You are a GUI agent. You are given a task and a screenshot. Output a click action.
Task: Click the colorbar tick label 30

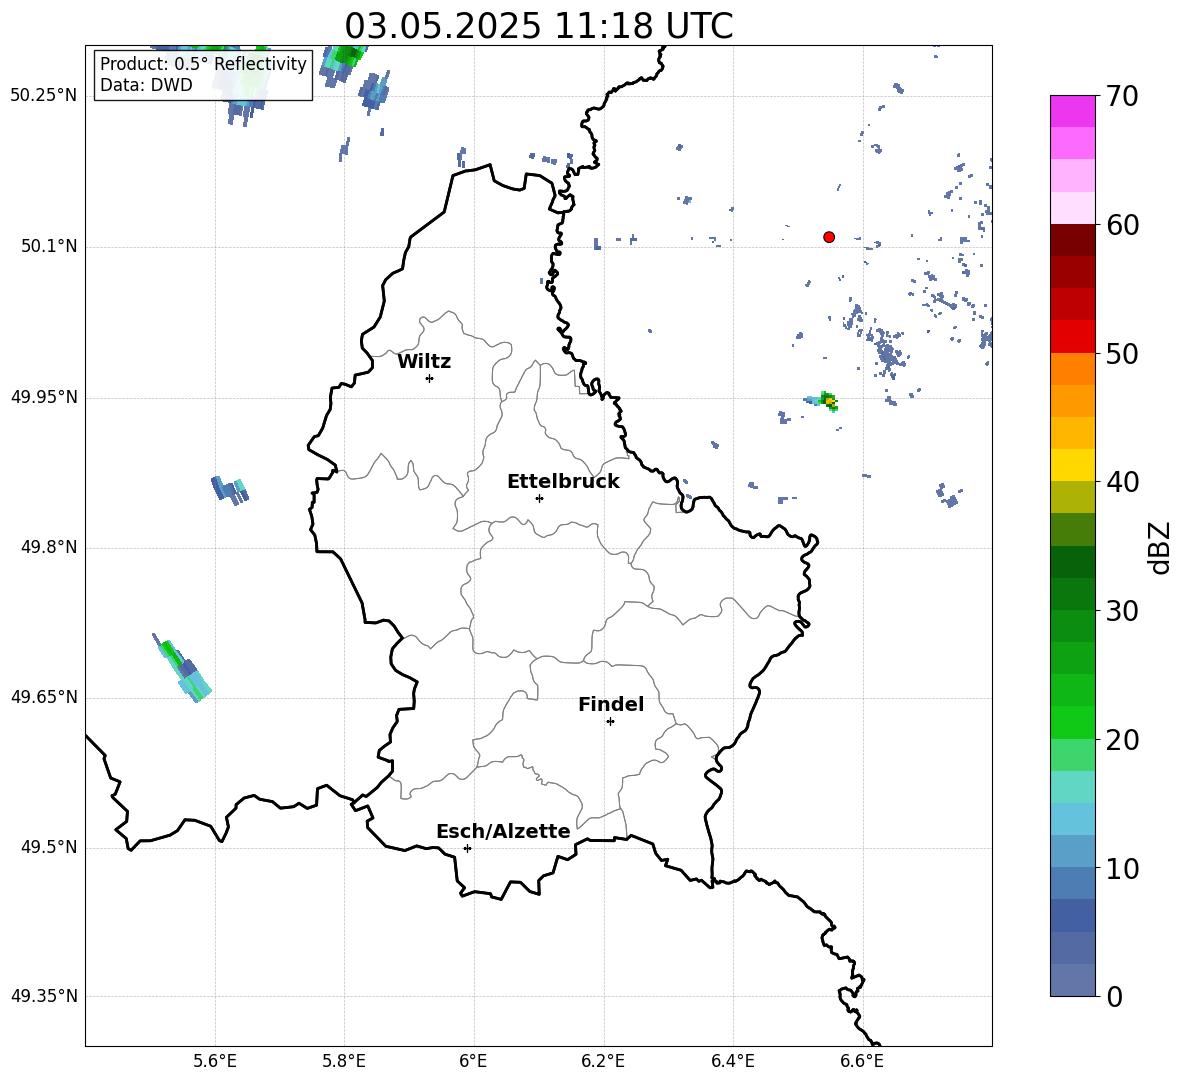coord(1122,611)
